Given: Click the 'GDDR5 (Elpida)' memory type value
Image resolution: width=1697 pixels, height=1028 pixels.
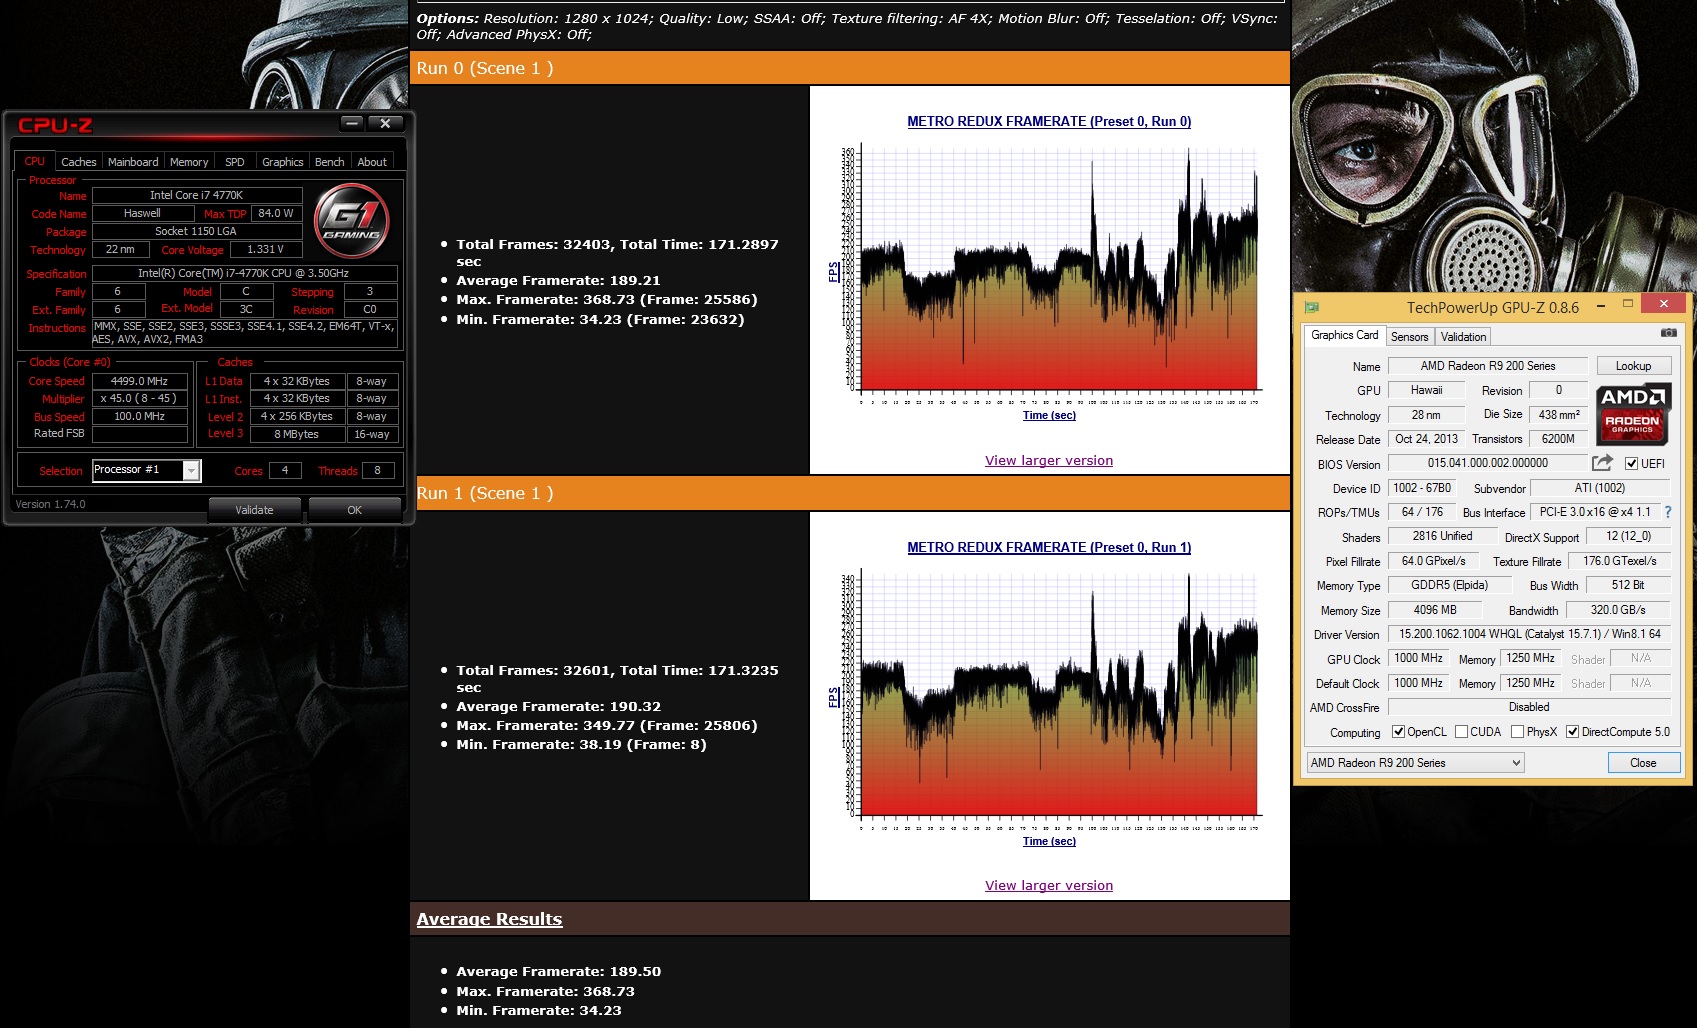Looking at the screenshot, I should (1450, 586).
